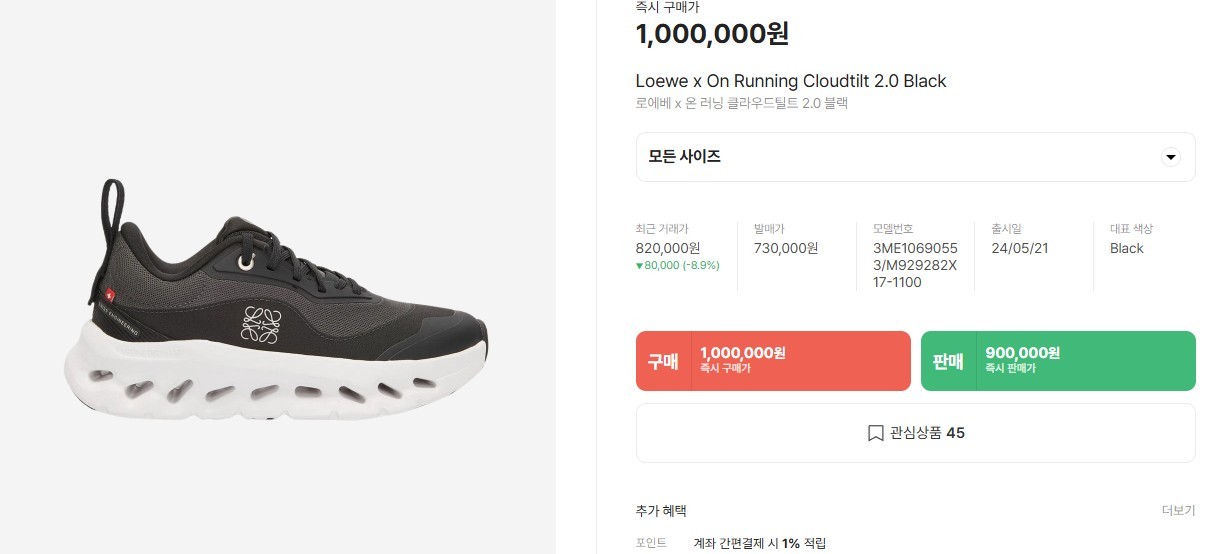Select the 최근 거래가 820,000원 value
1213x554 pixels.
click(x=668, y=248)
